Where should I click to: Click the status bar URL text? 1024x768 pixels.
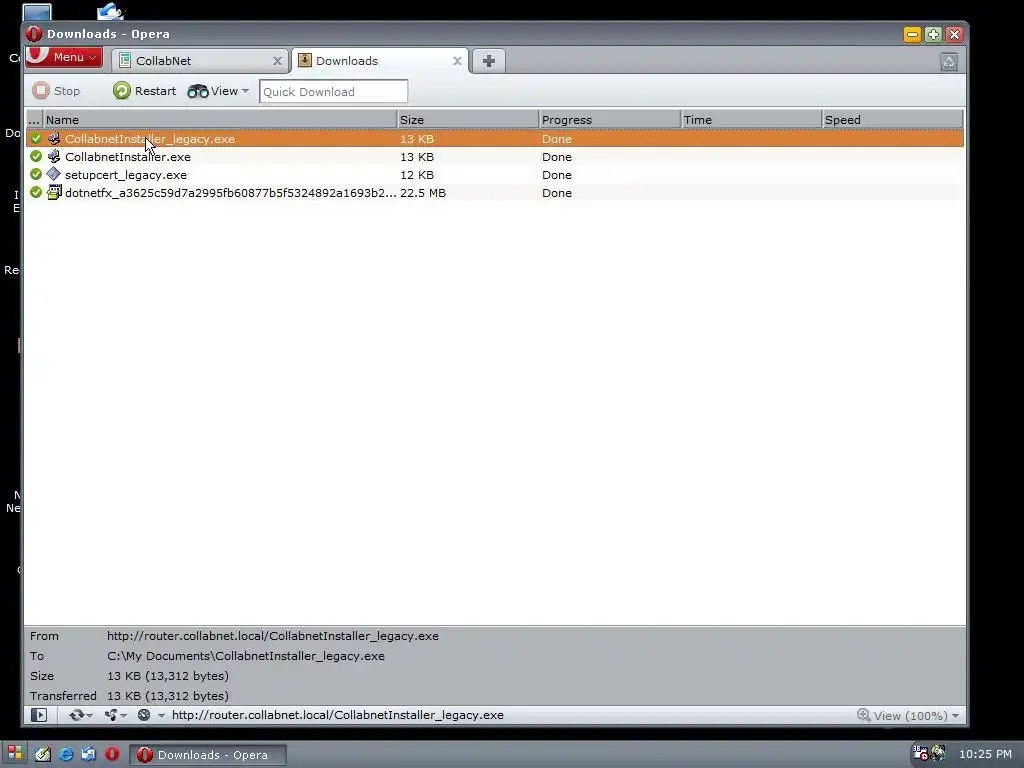338,715
